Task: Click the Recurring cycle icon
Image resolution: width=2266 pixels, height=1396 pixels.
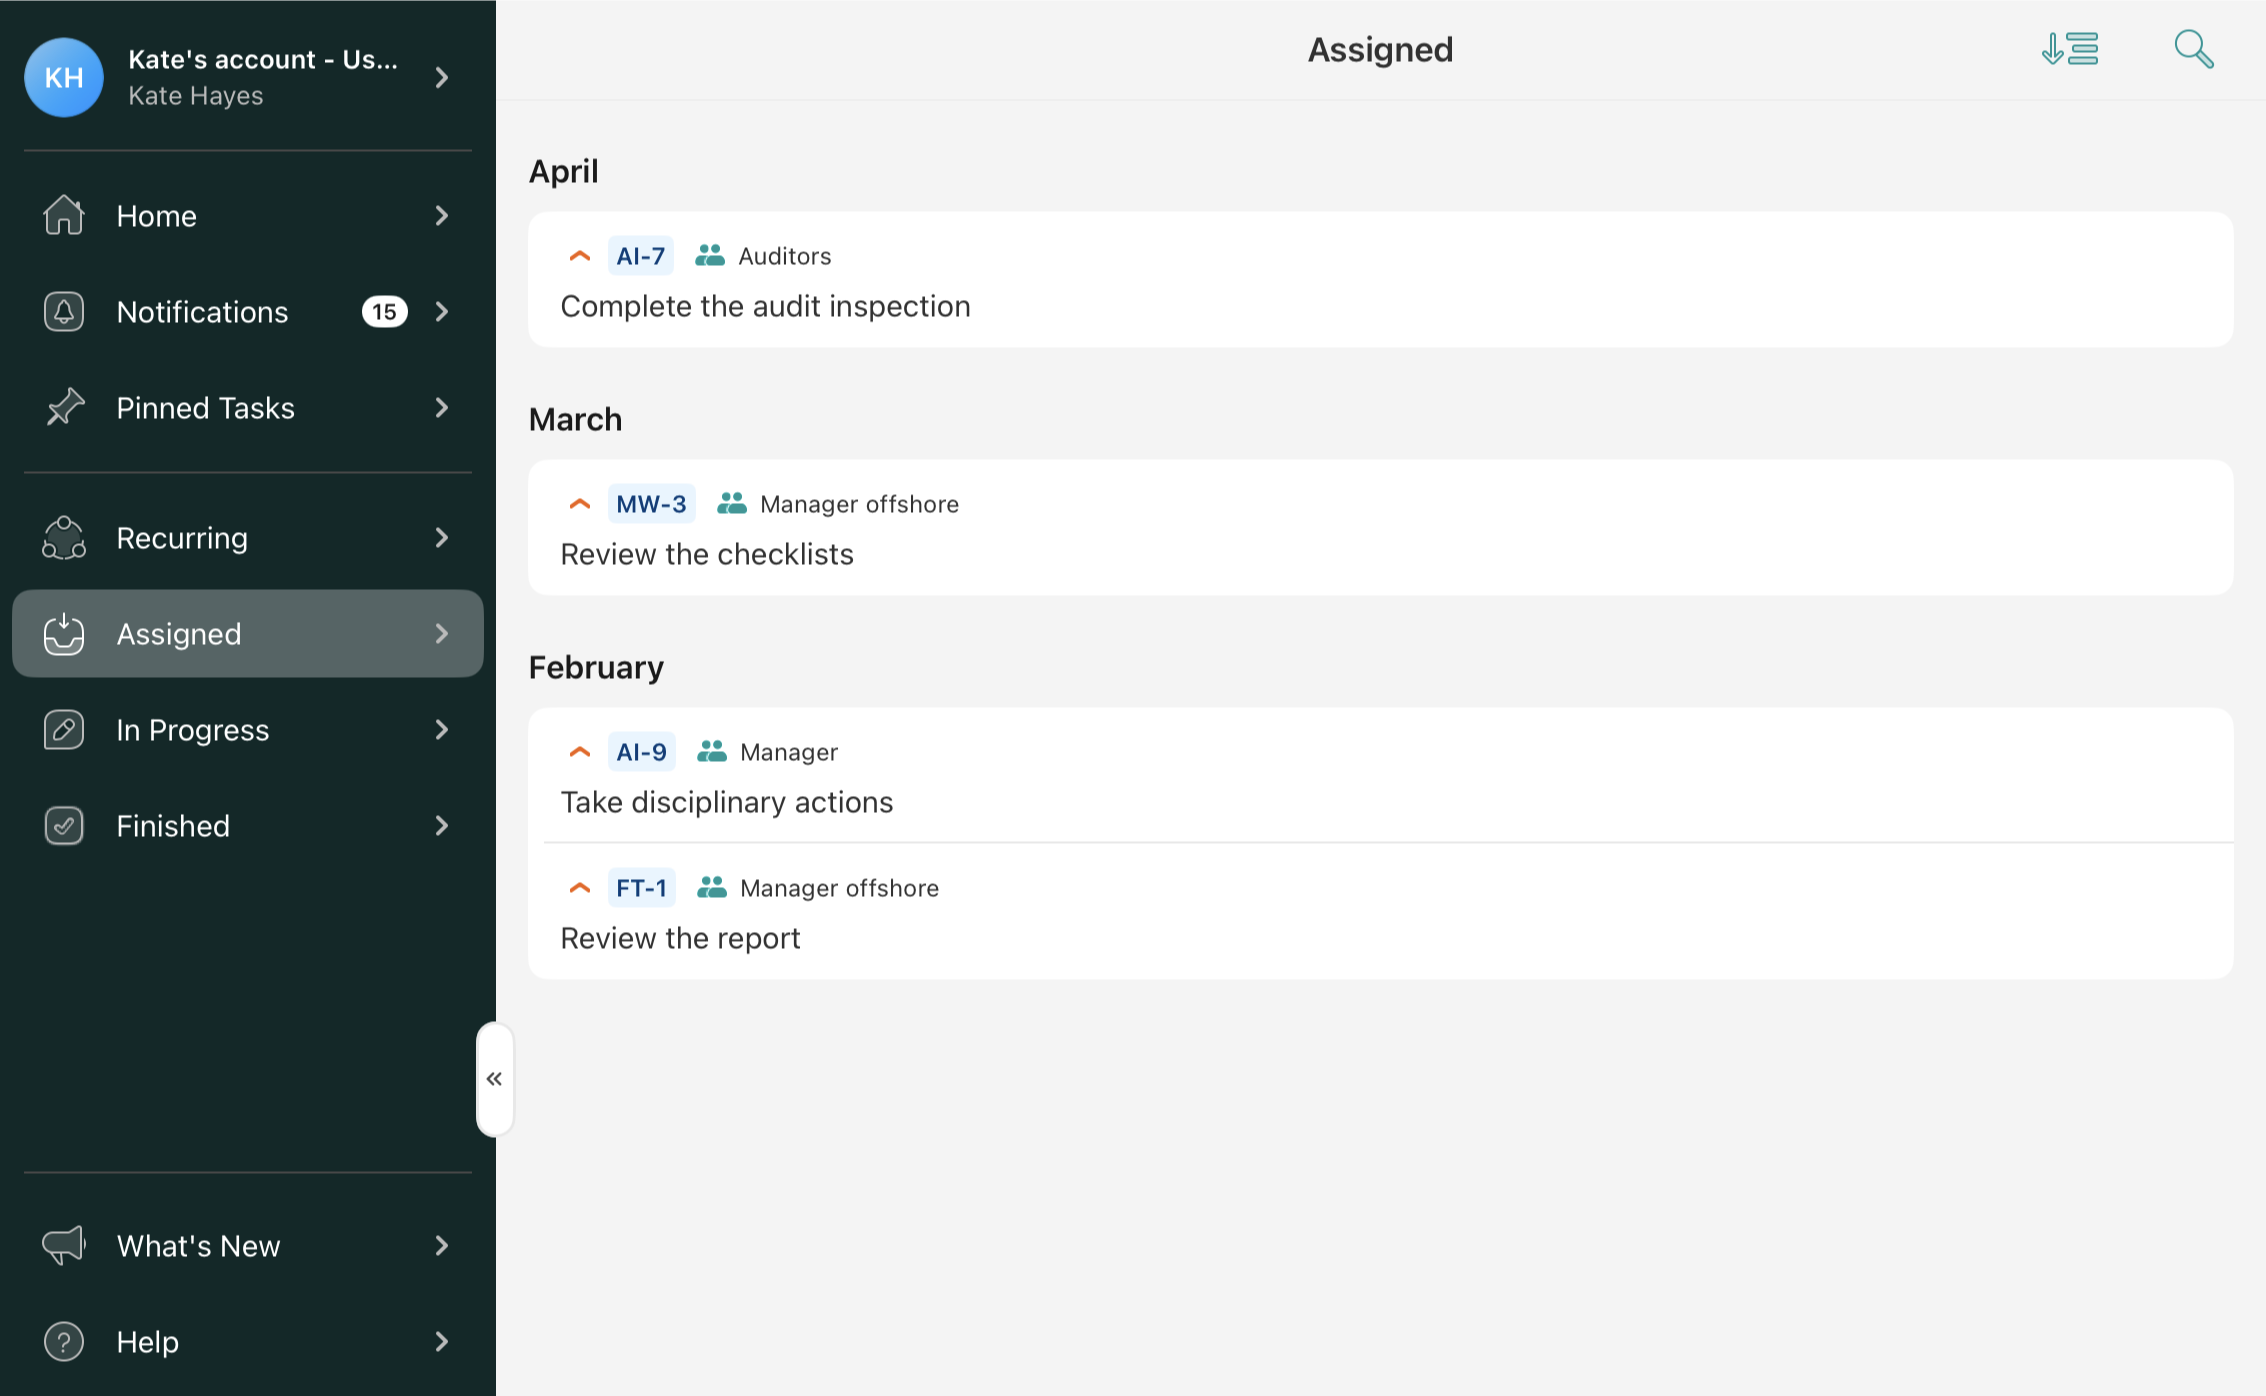Action: click(64, 538)
